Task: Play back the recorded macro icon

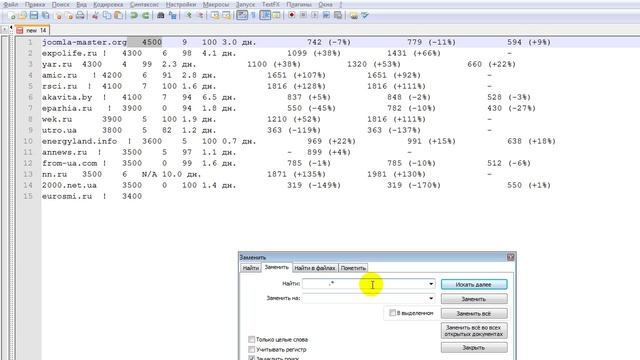Action: click(315, 15)
